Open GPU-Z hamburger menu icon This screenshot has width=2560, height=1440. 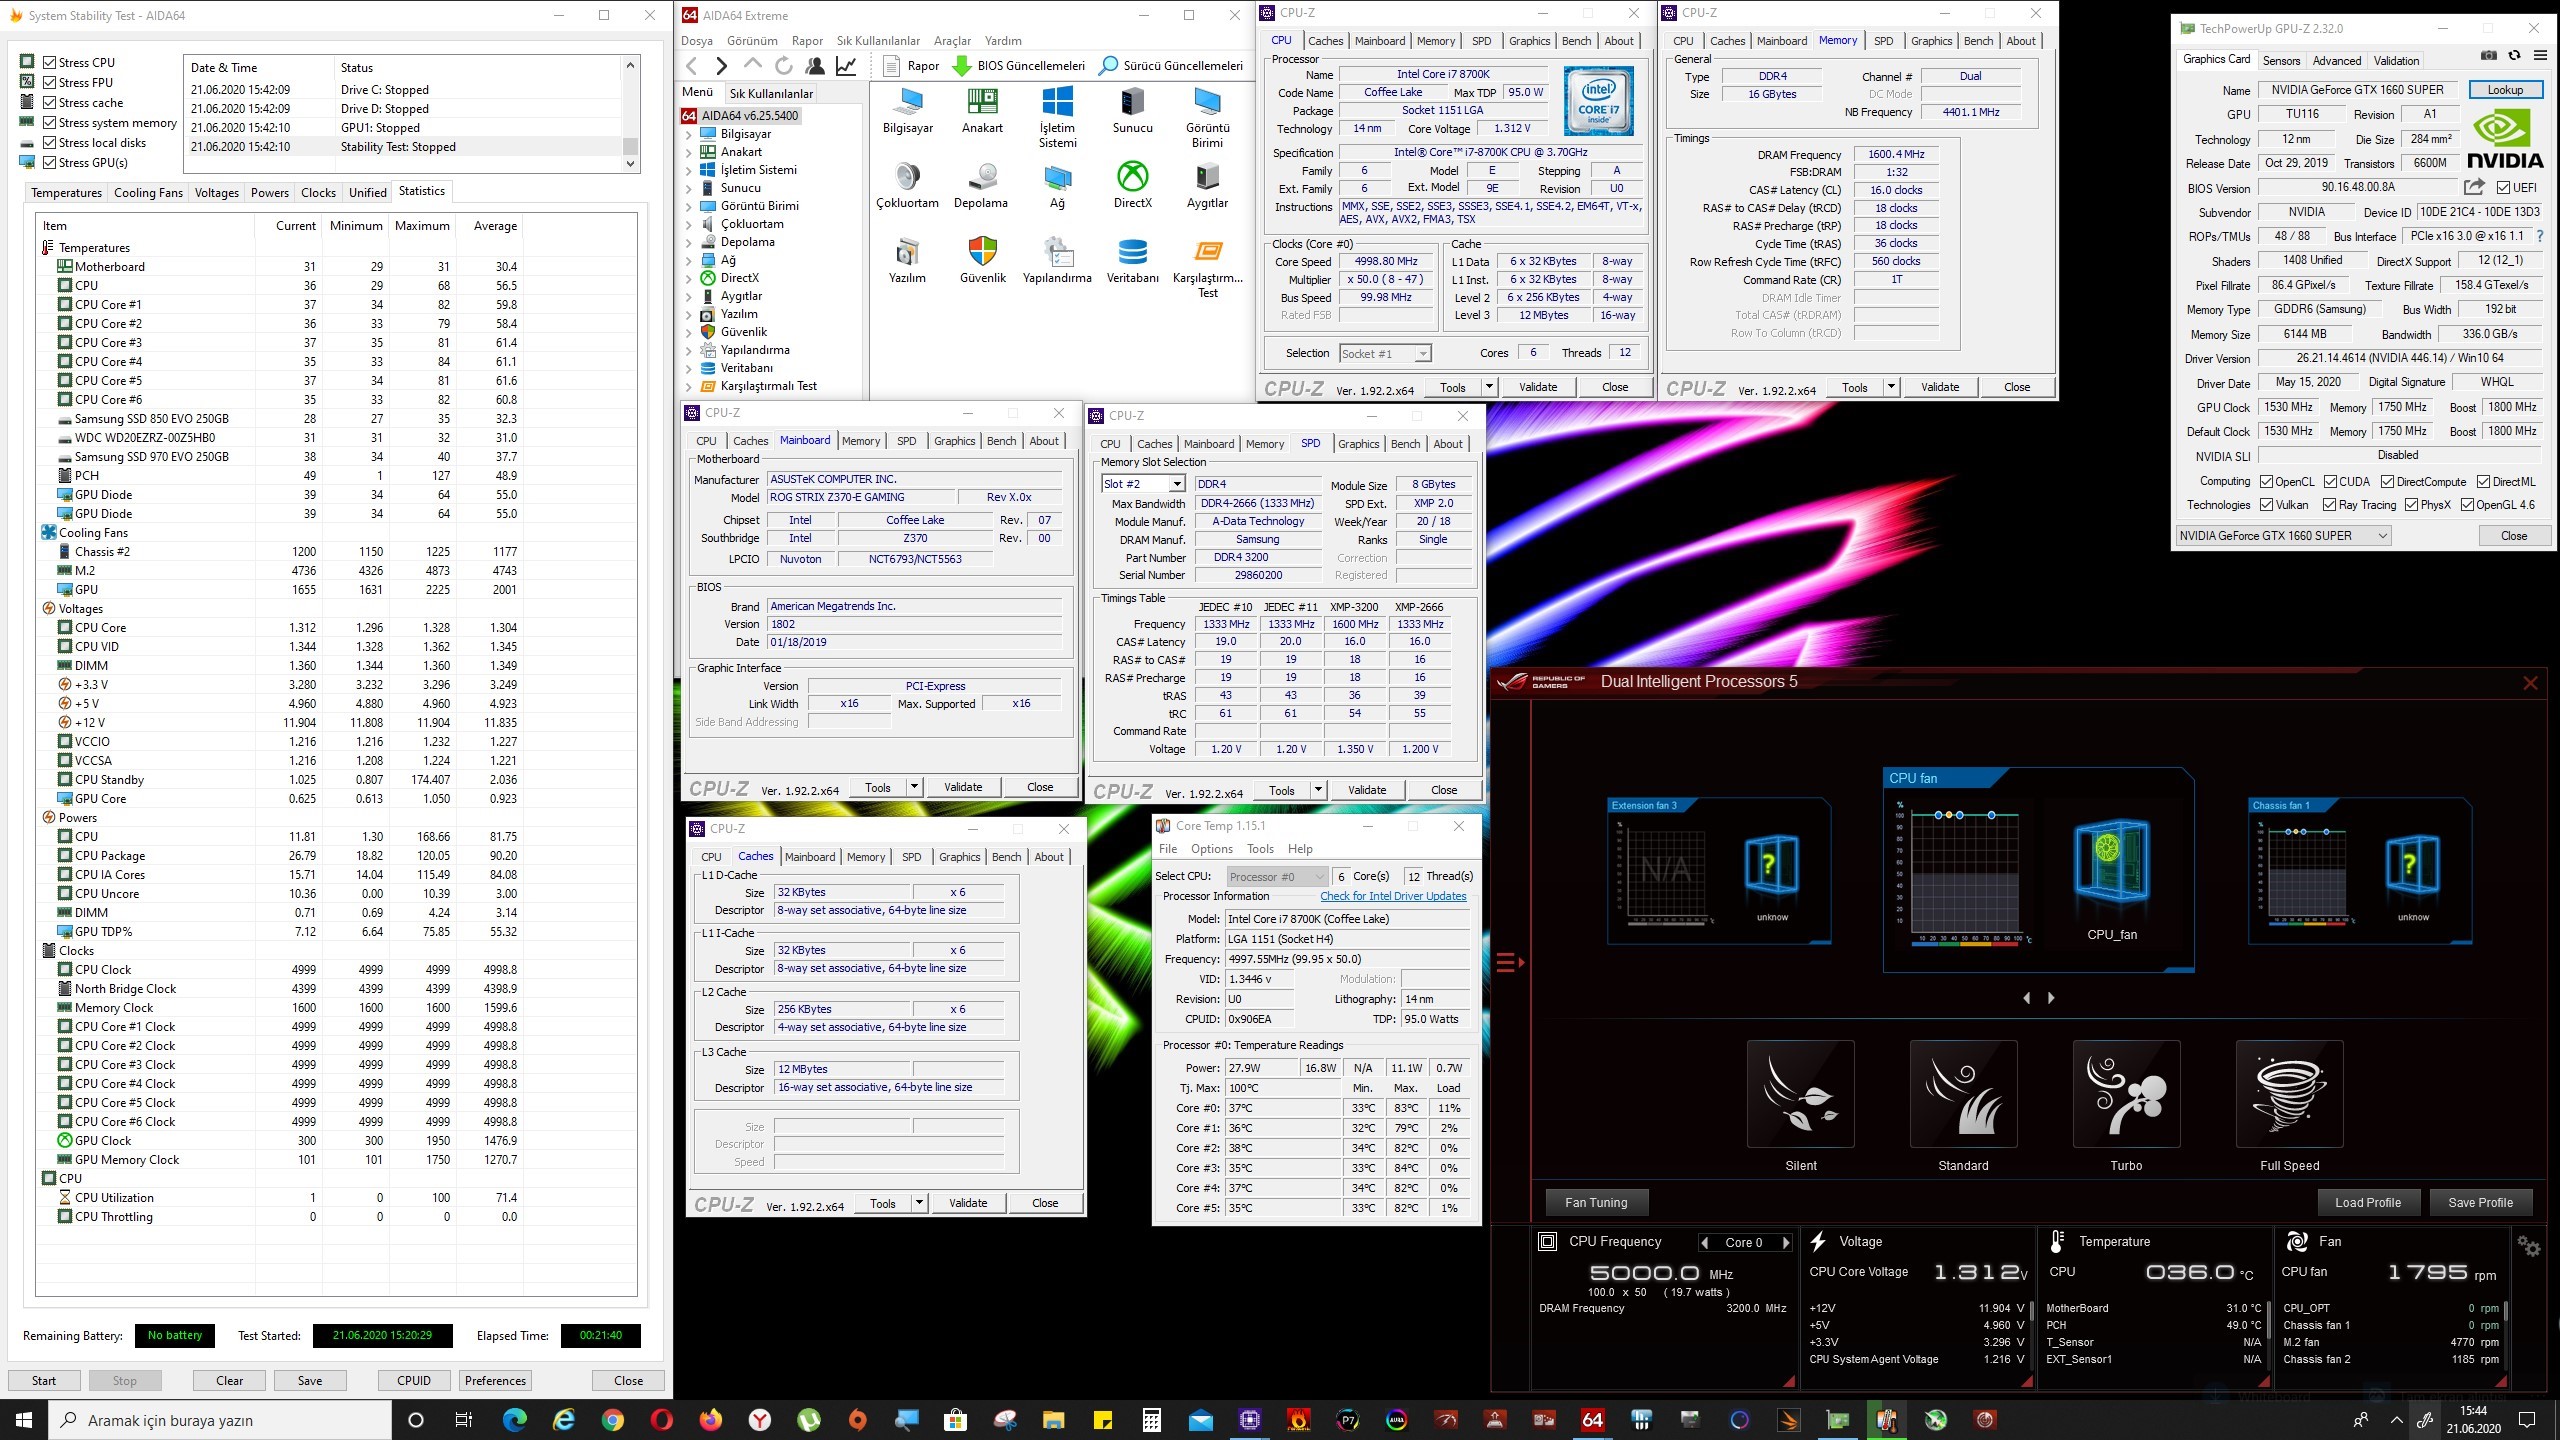(2540, 55)
